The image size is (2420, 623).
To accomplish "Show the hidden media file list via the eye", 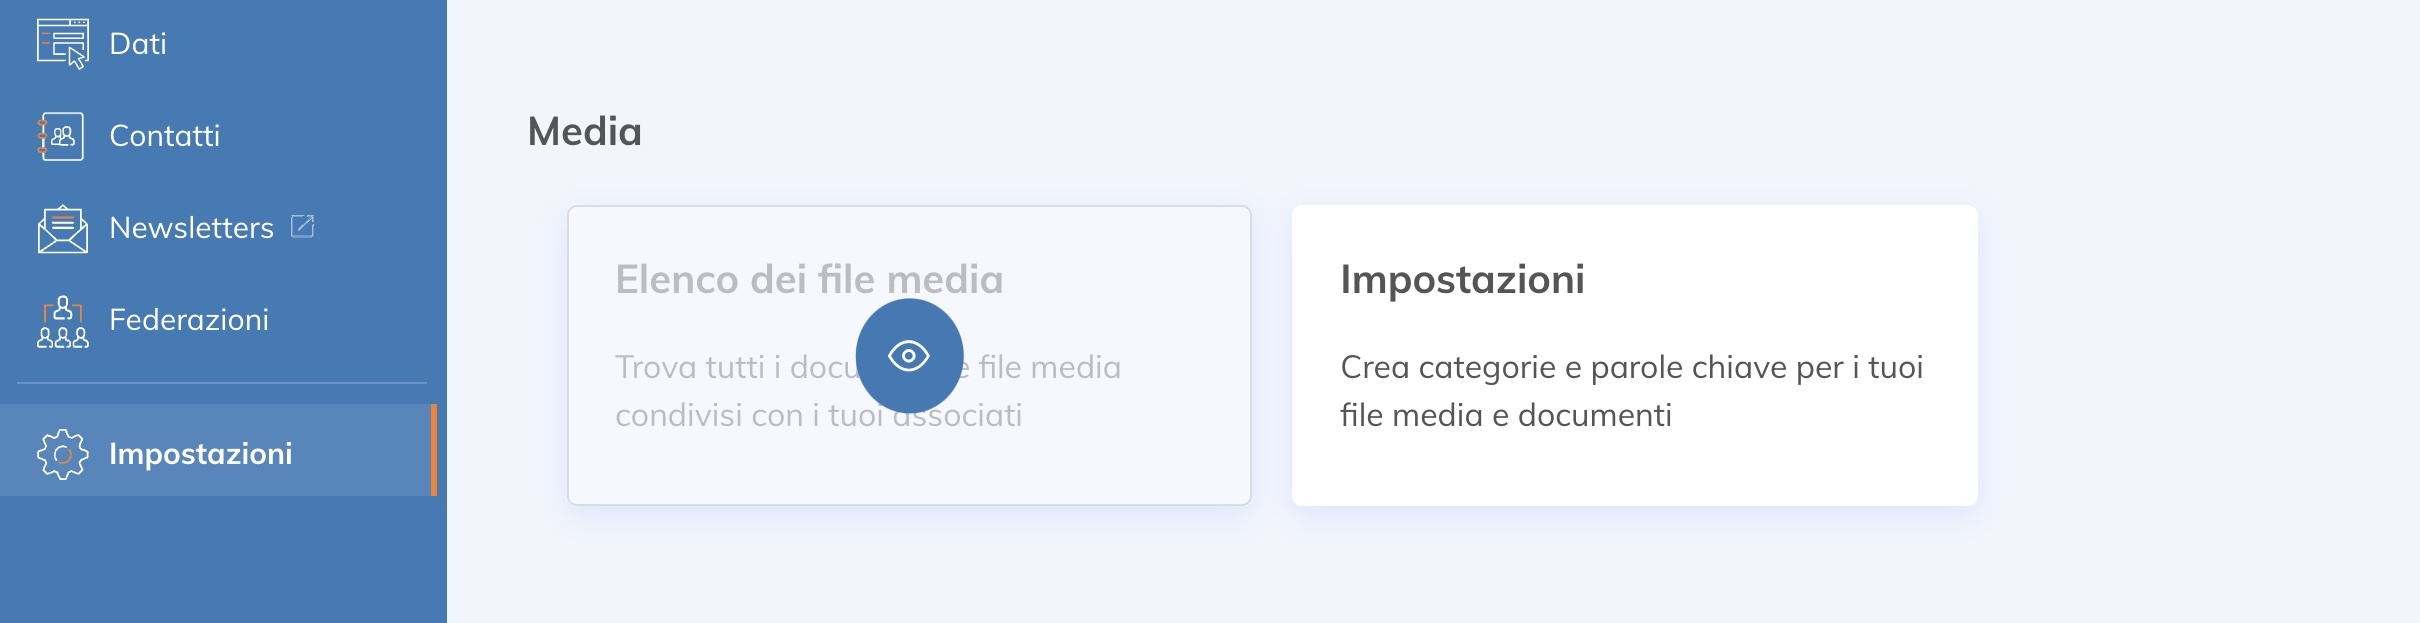I will 908,354.
